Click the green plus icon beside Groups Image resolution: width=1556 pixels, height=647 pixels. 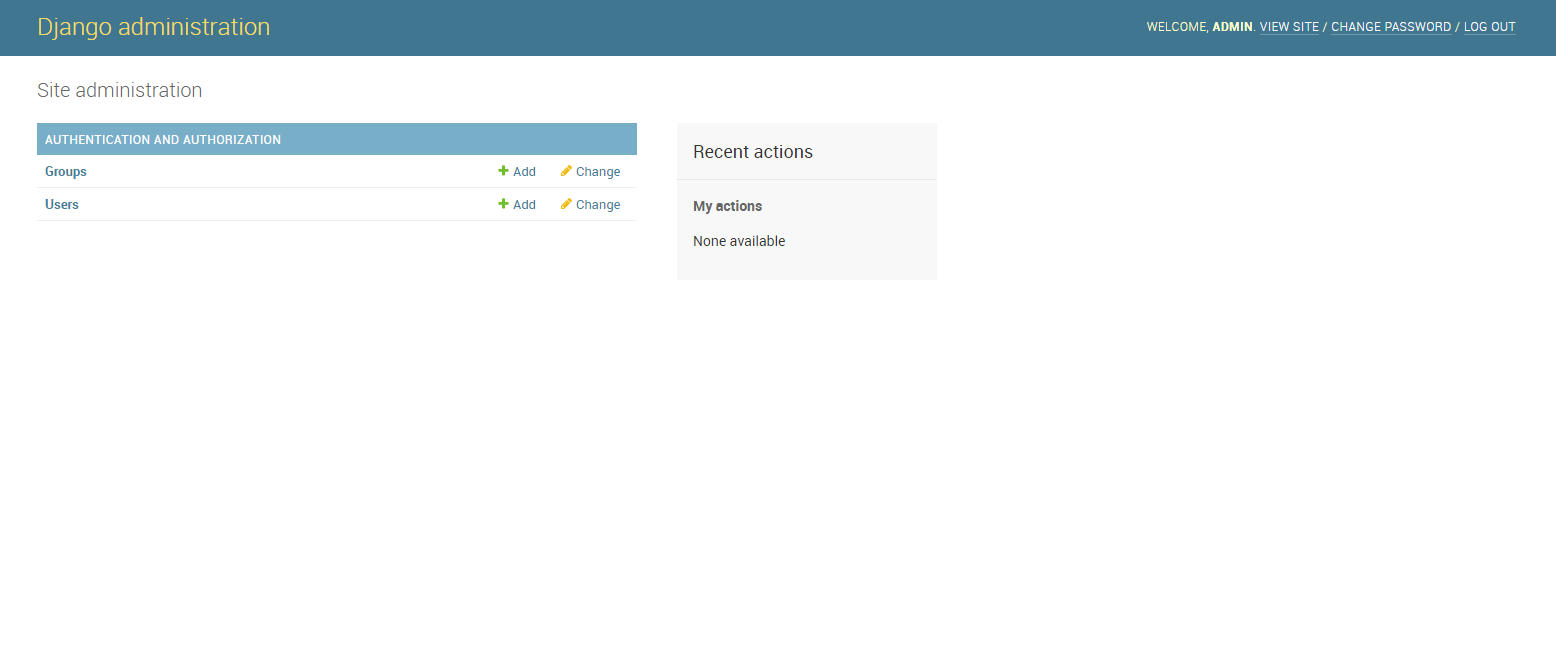[504, 171]
